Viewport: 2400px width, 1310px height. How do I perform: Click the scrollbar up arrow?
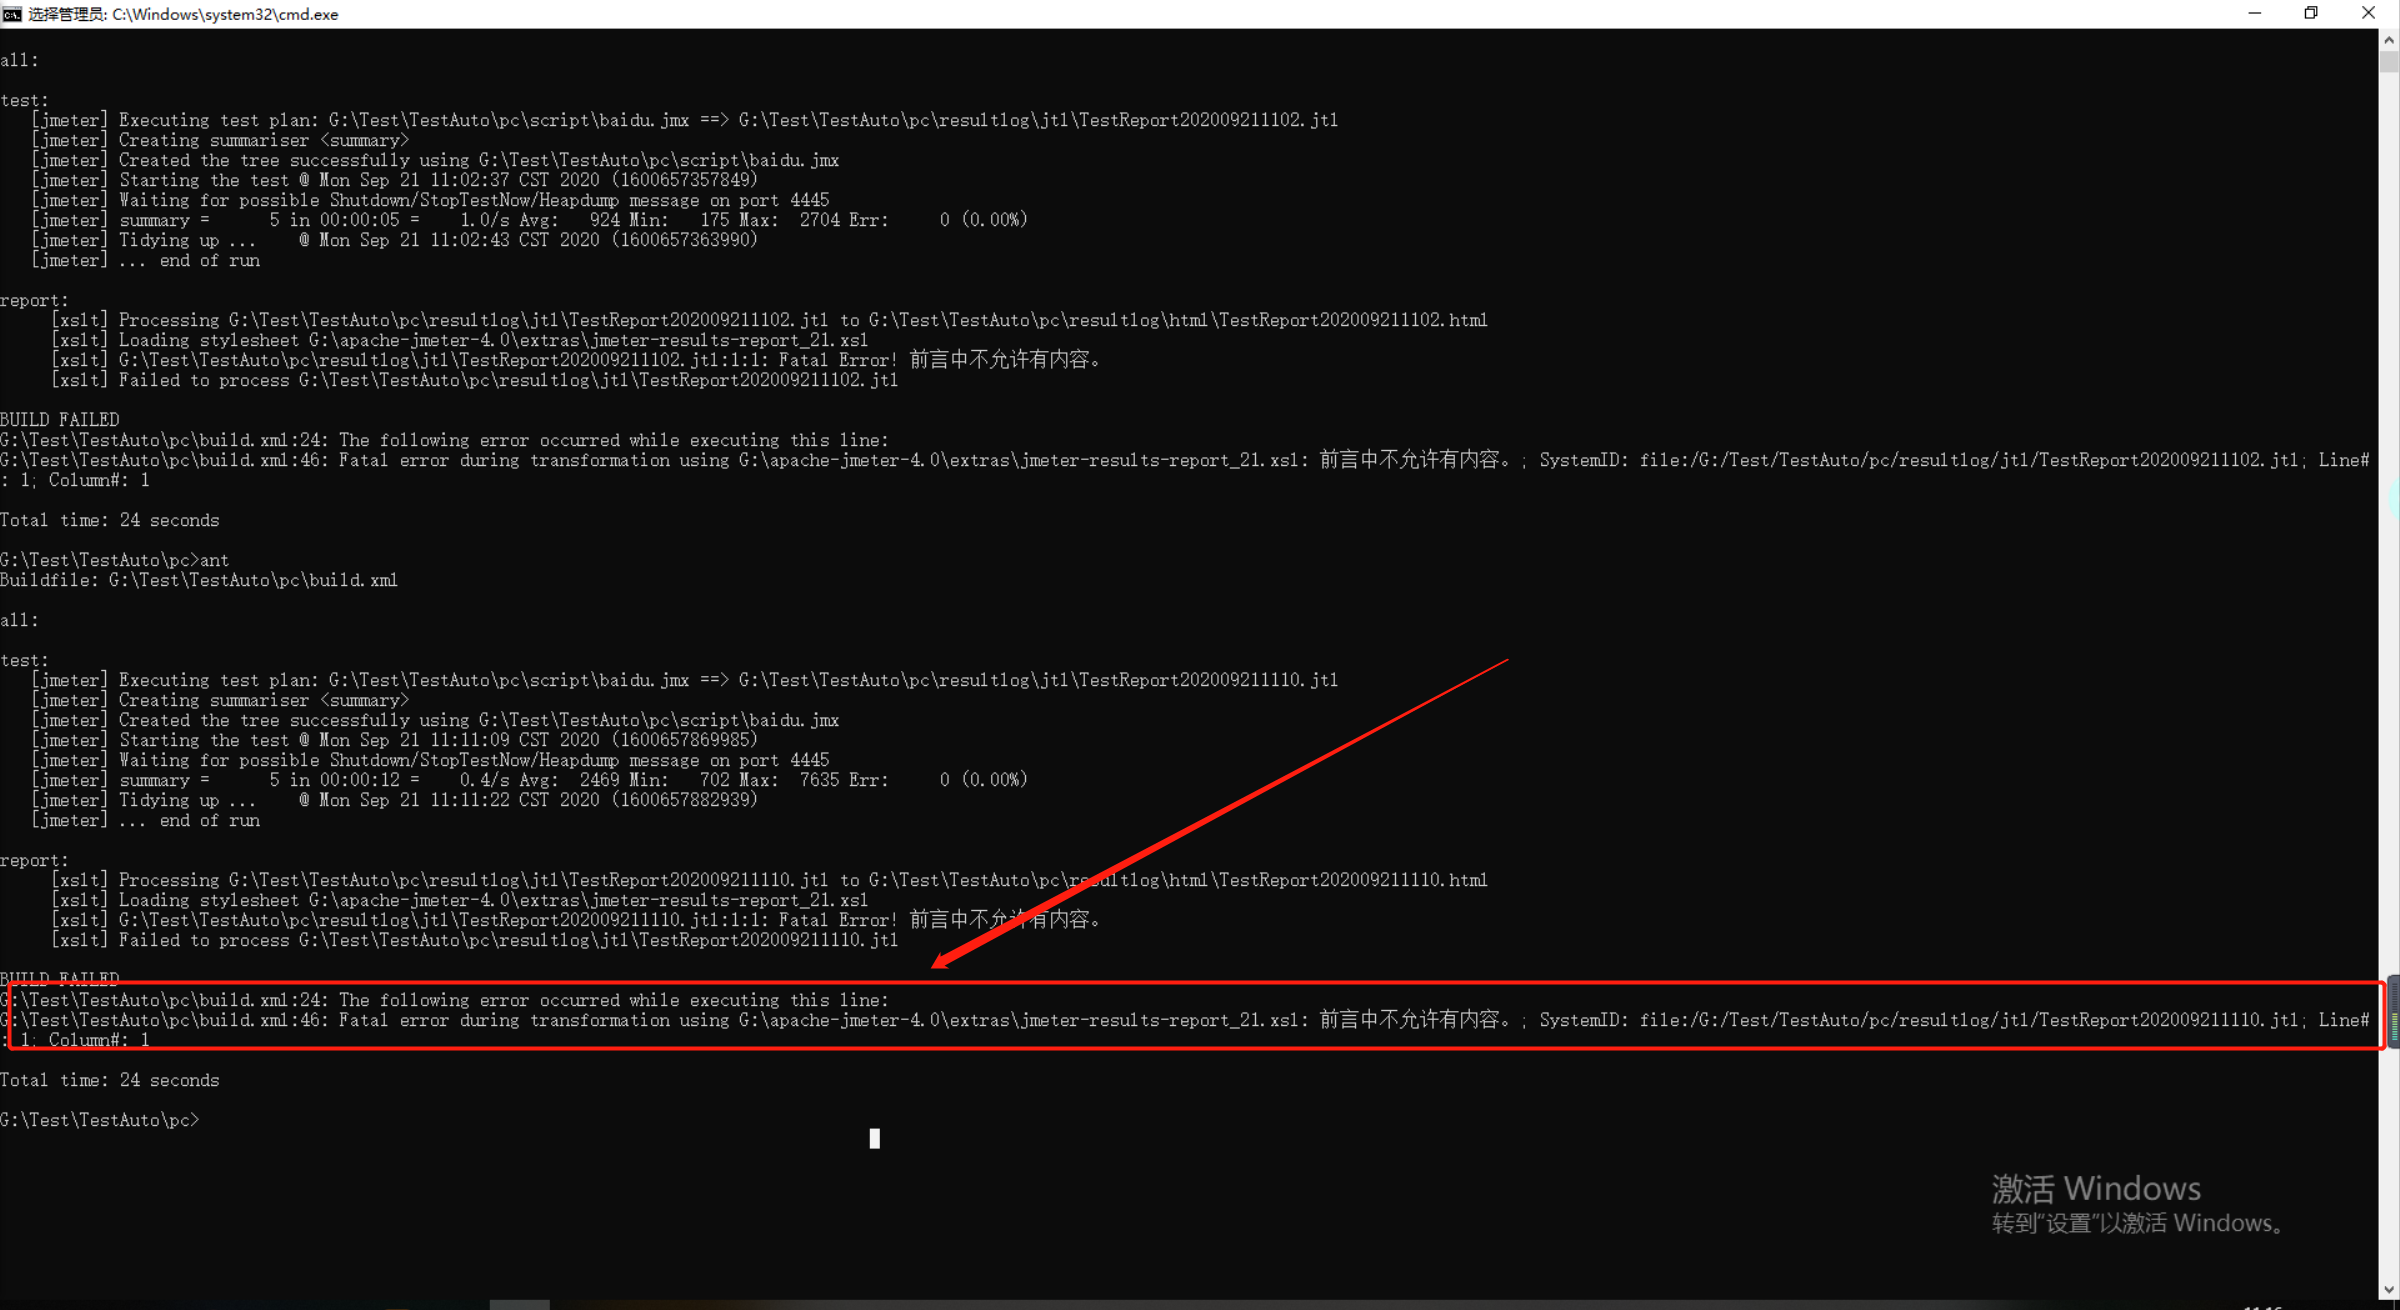point(2389,40)
